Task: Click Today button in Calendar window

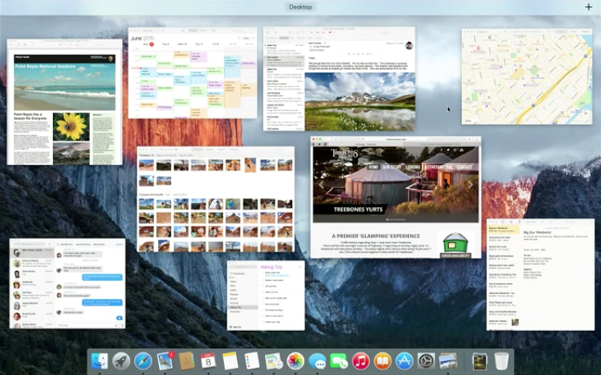Action: click(246, 38)
